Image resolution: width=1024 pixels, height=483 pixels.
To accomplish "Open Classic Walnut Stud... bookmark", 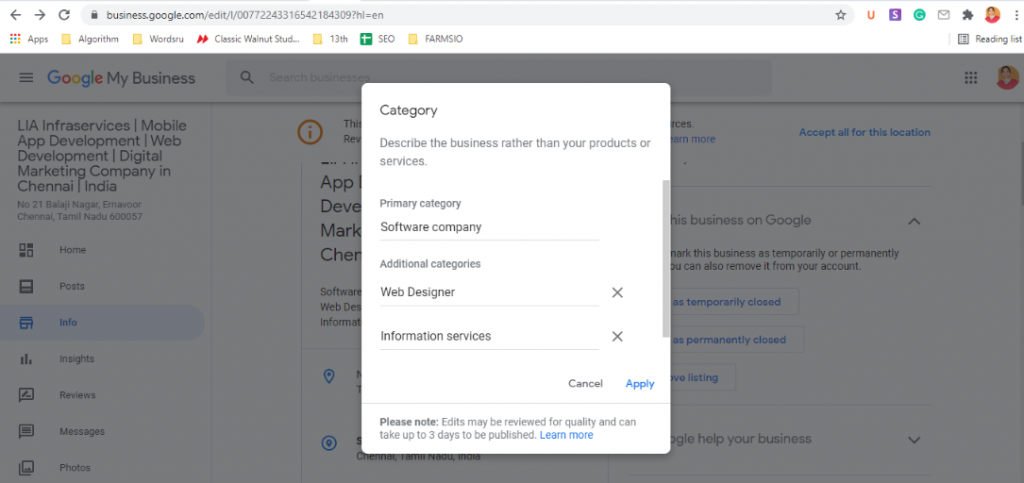I will click(x=248, y=39).
